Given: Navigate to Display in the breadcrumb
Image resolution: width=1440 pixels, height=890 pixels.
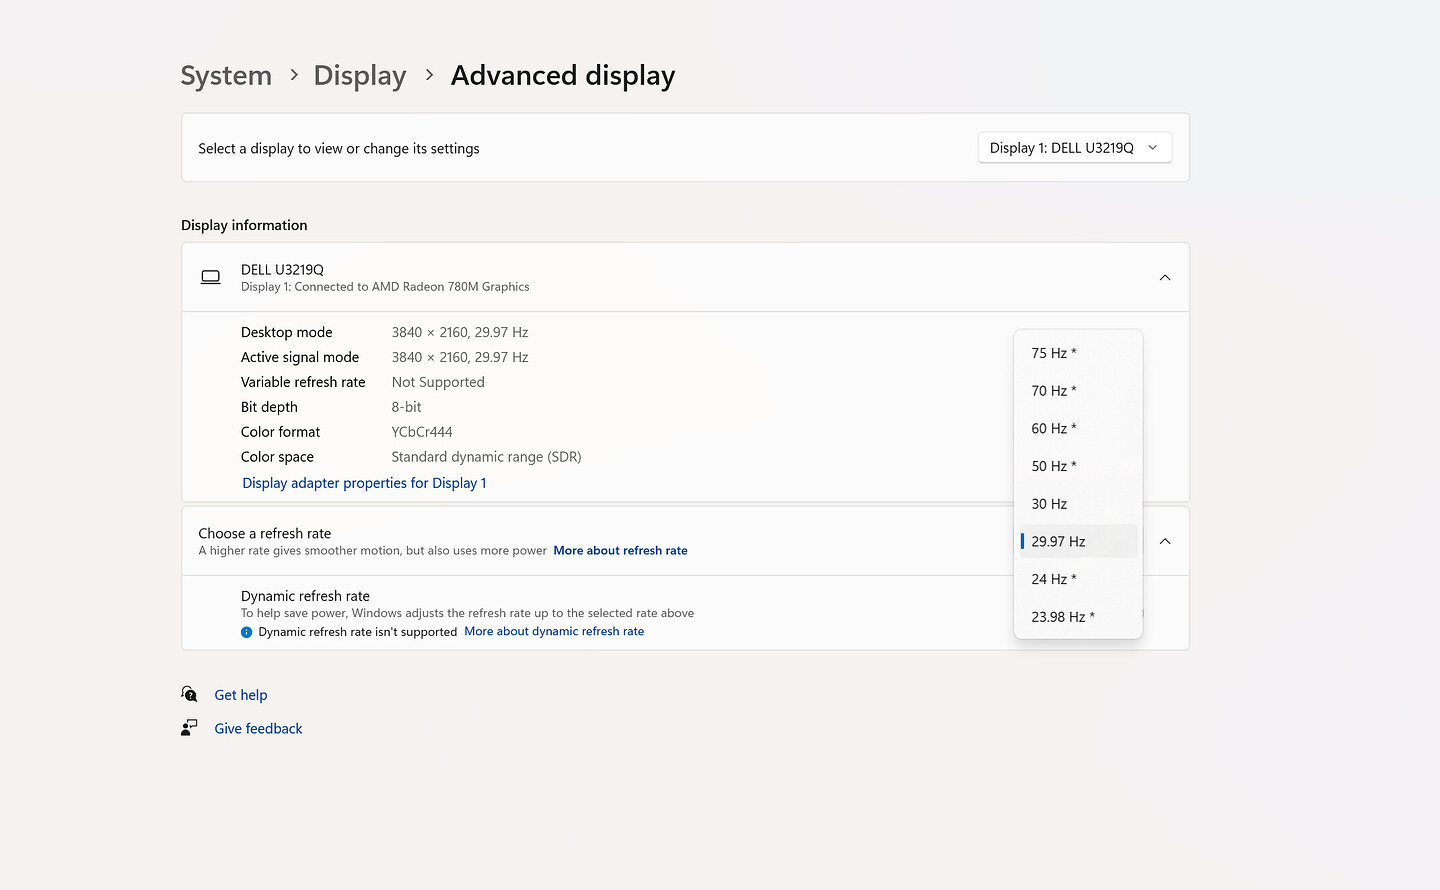Looking at the screenshot, I should pyautogui.click(x=360, y=76).
